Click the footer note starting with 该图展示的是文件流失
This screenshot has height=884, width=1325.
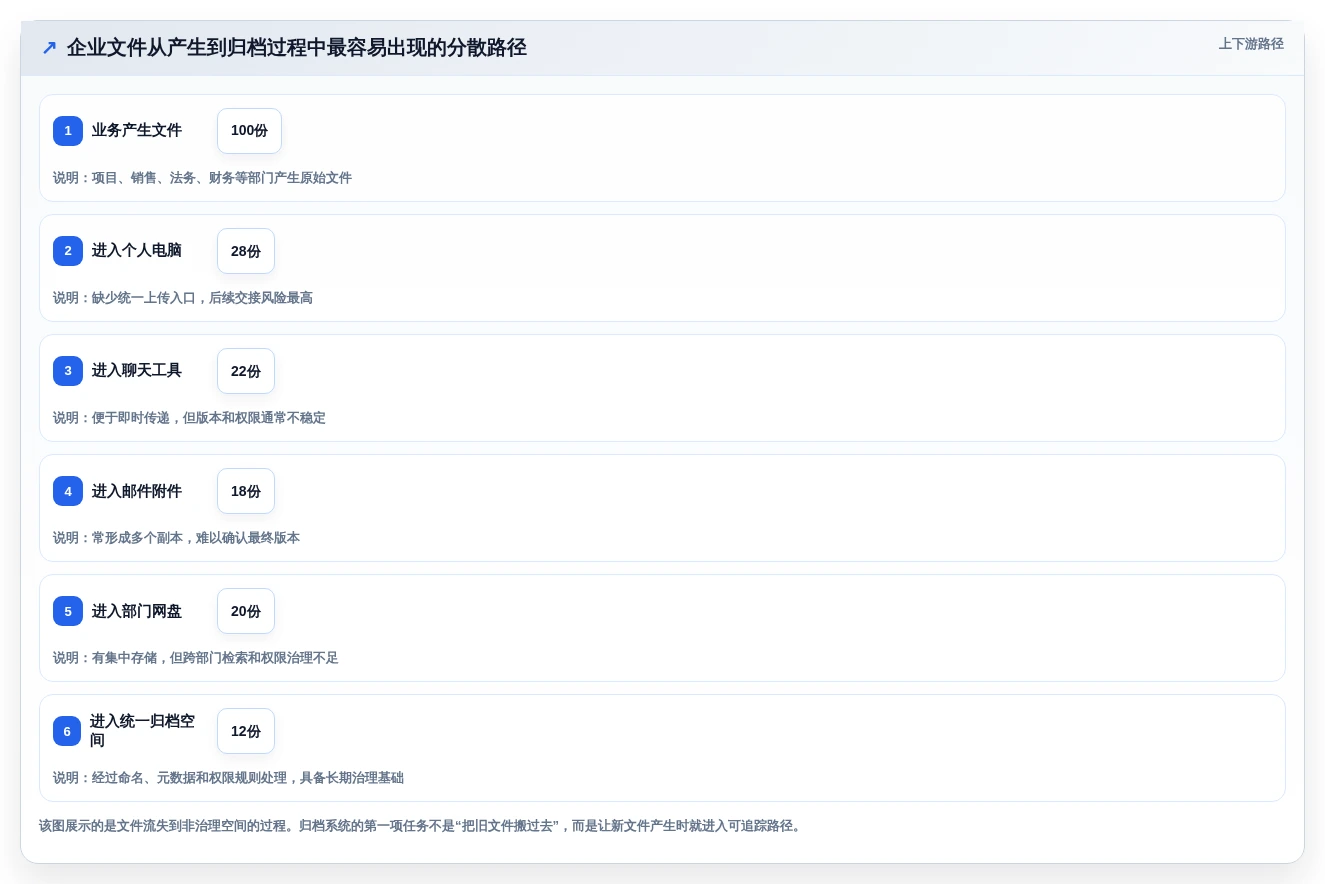pos(421,826)
